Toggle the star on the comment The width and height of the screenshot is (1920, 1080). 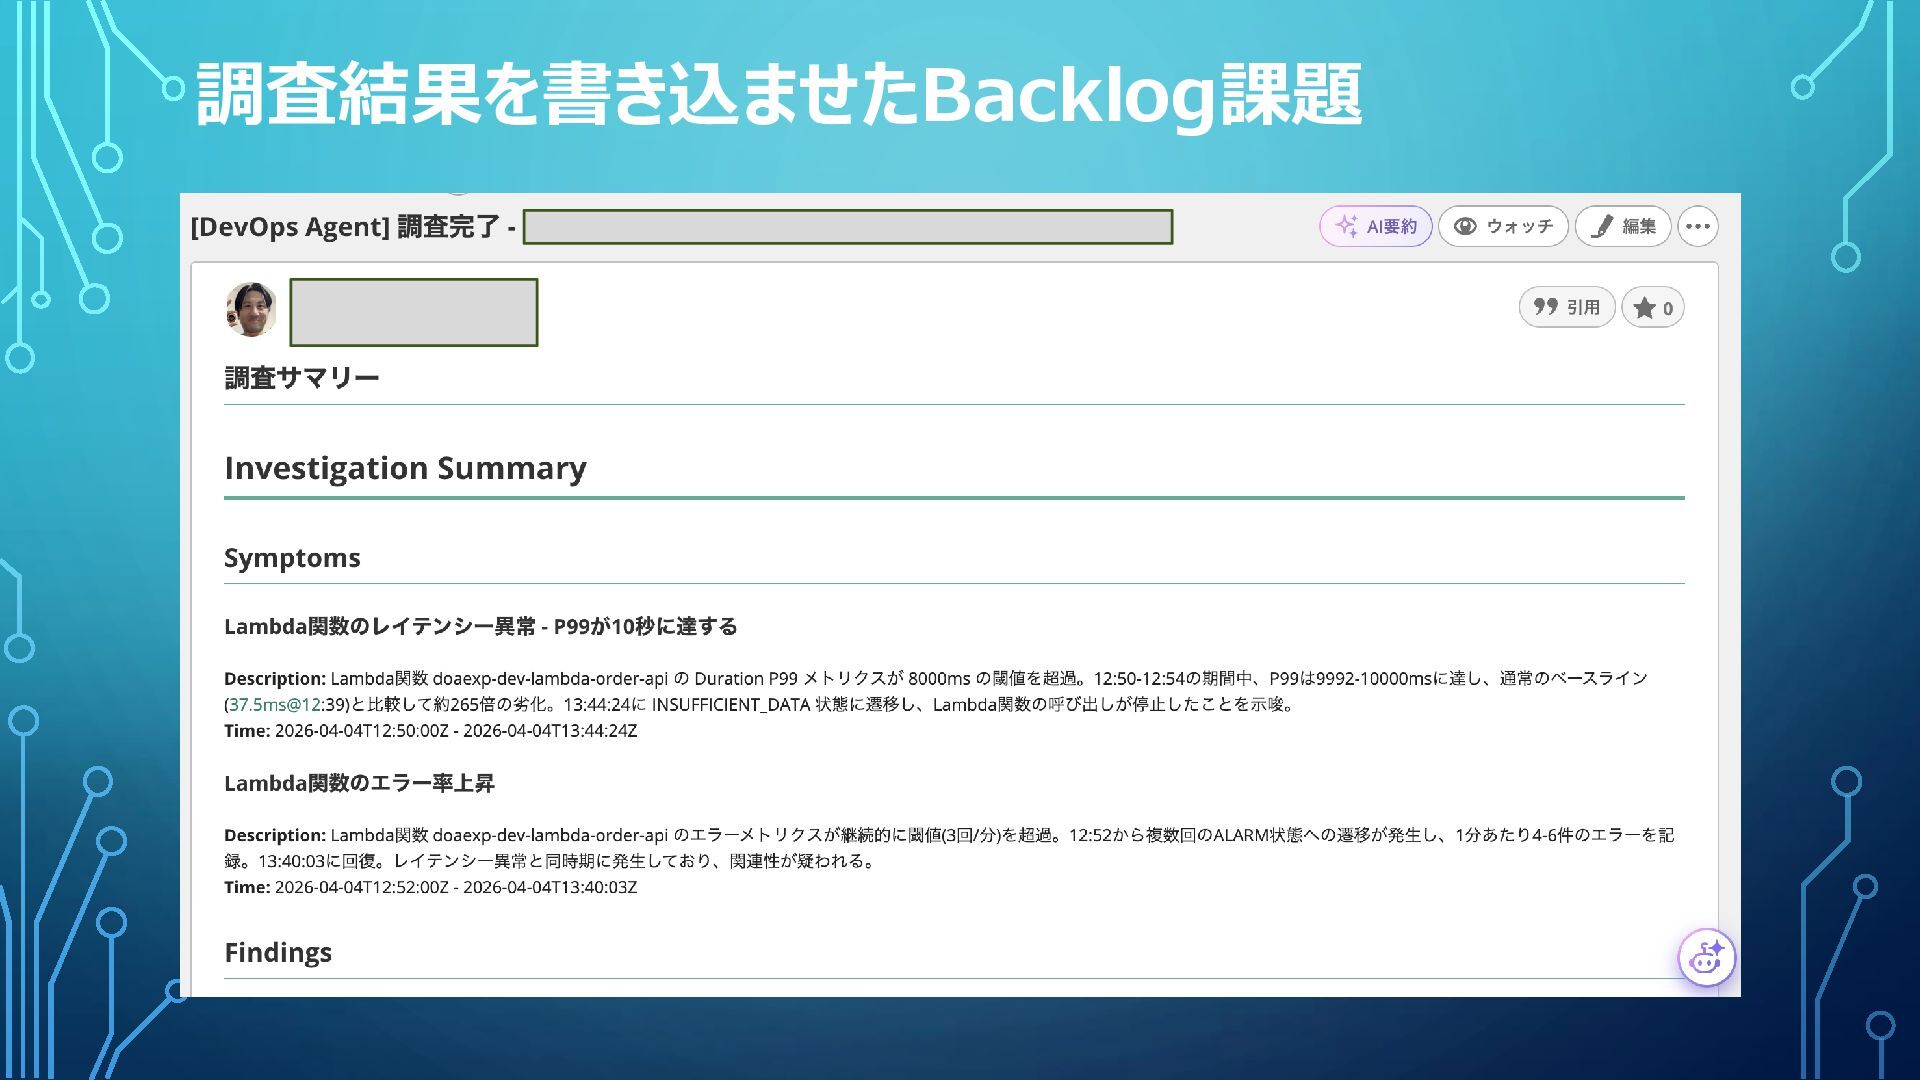click(1653, 308)
